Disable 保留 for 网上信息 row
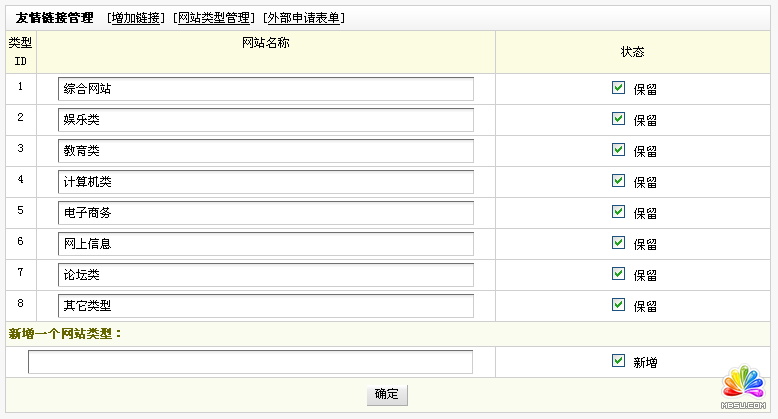The width and height of the screenshot is (778, 419). (x=618, y=243)
